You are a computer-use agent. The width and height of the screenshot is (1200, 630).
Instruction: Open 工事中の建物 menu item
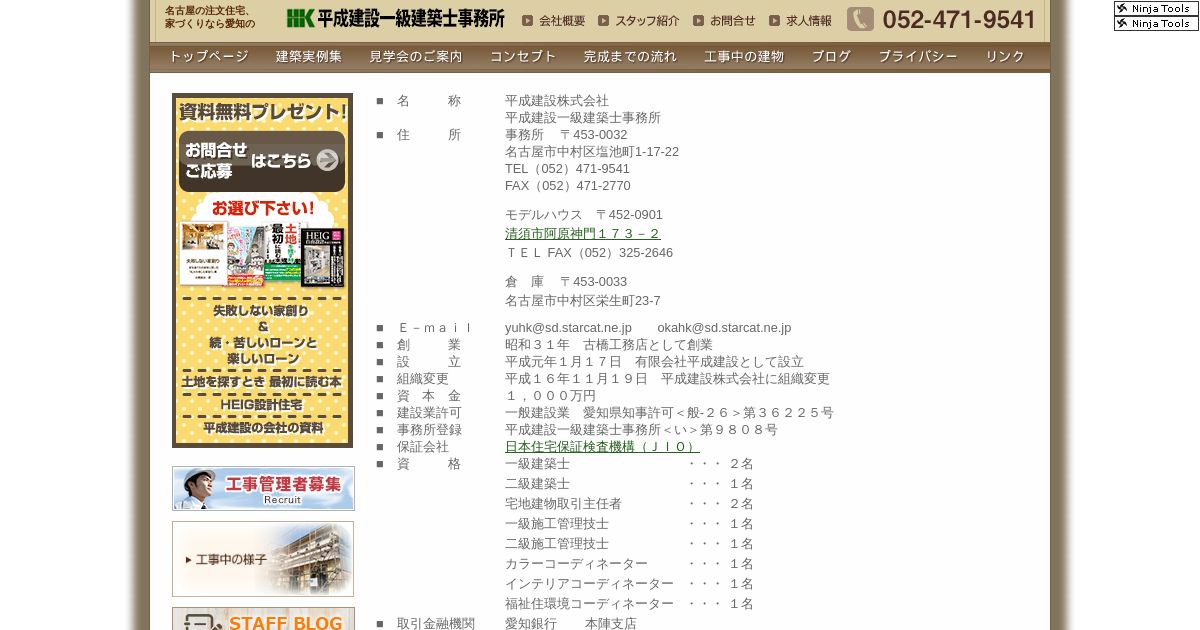744,57
